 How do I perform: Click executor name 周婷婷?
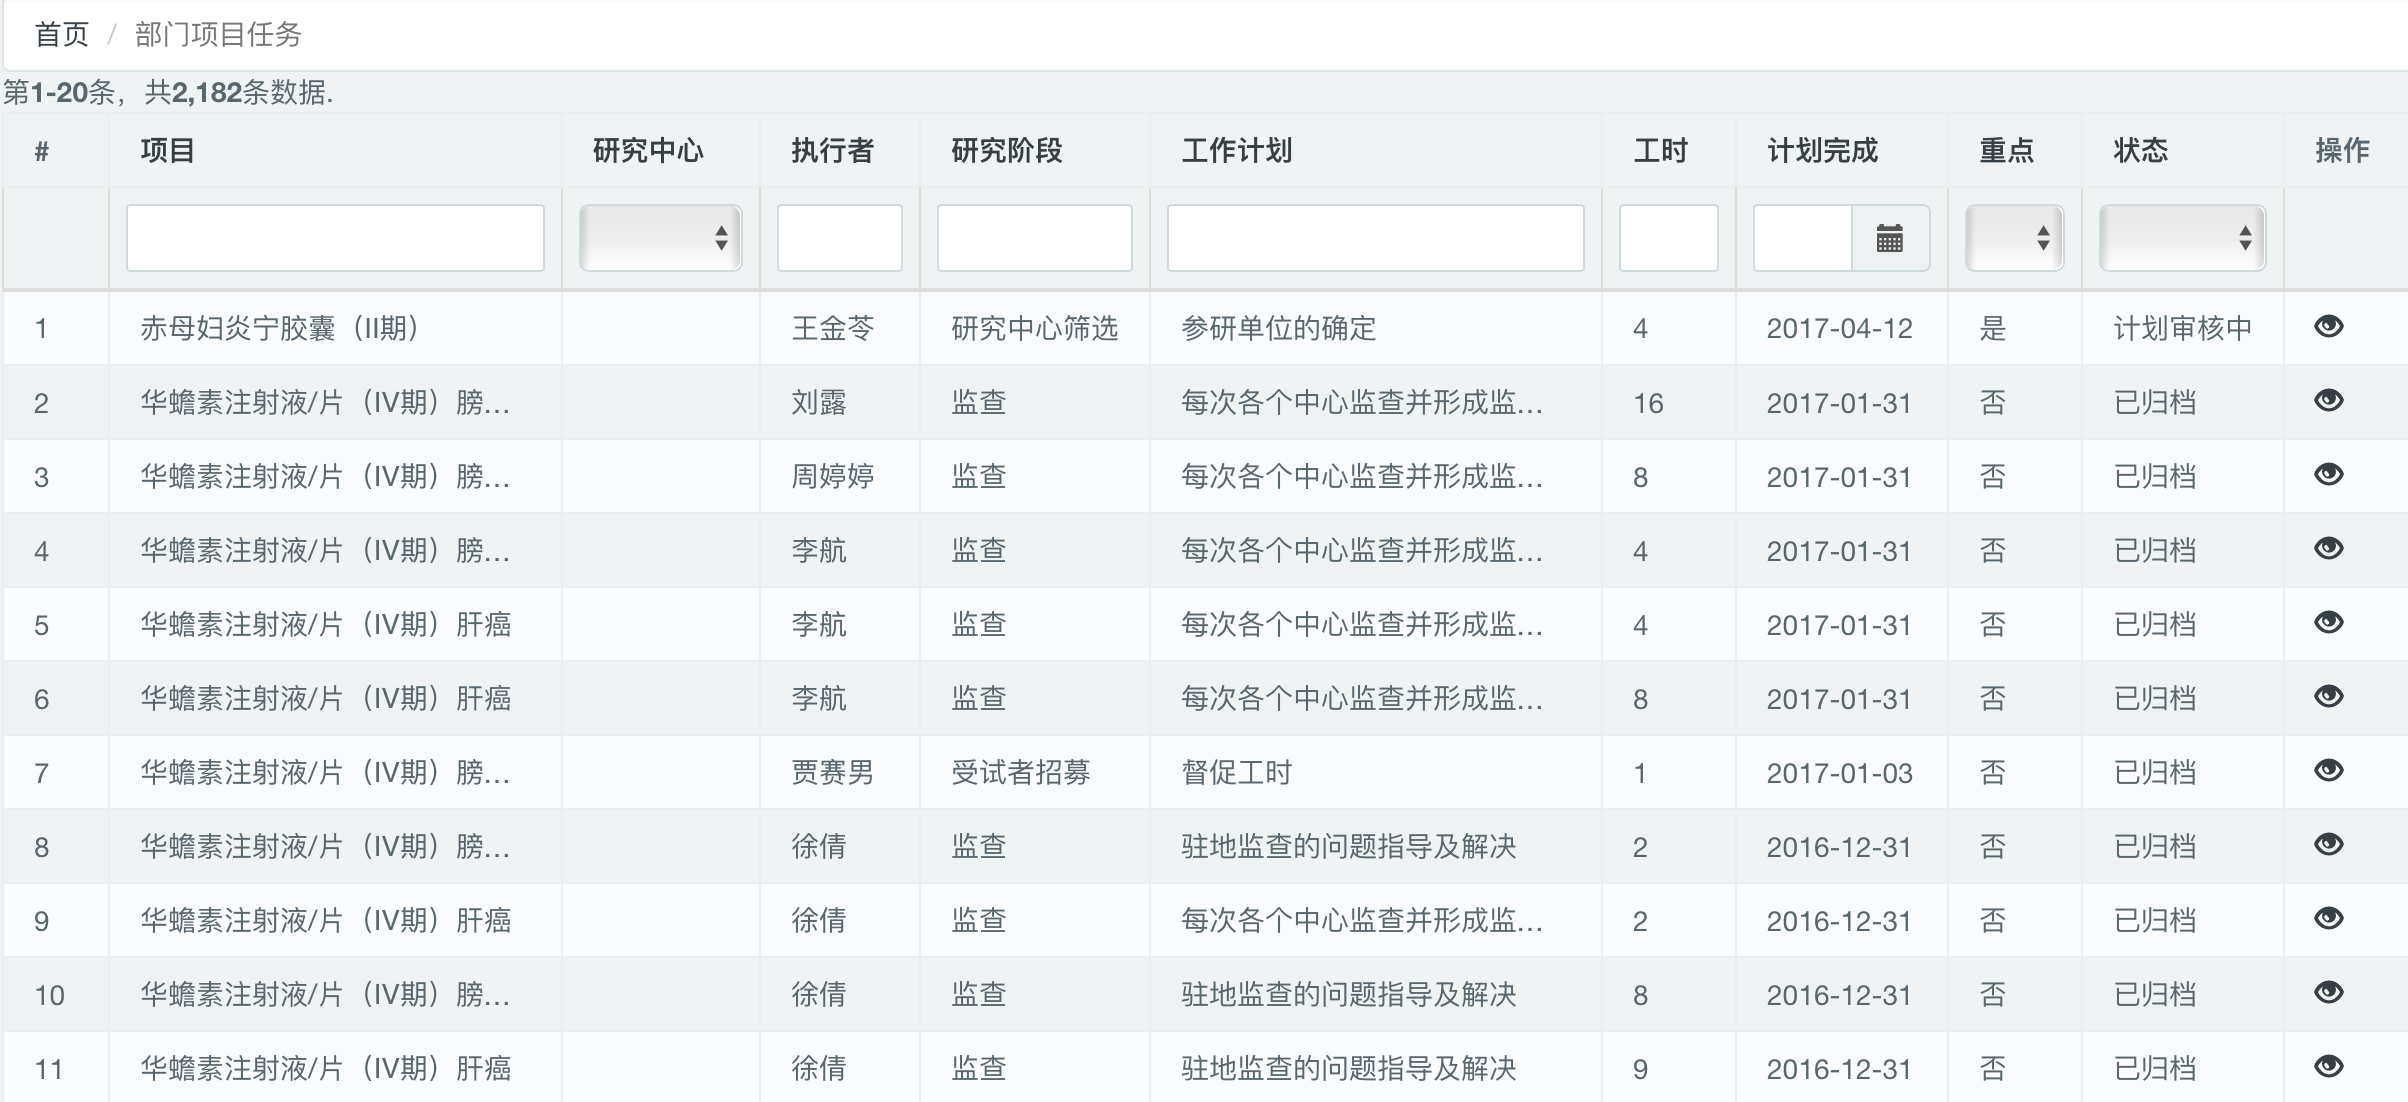click(832, 476)
